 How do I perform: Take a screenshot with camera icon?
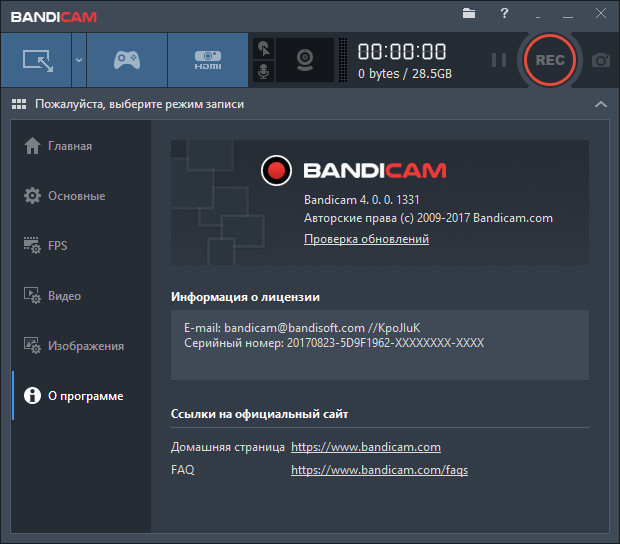pos(600,60)
